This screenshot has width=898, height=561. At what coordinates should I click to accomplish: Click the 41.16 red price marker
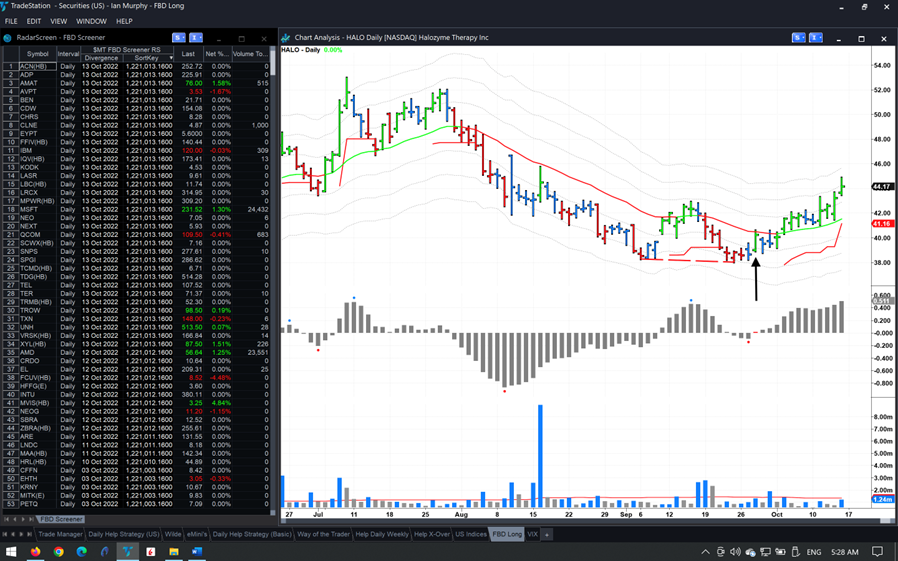[883, 224]
